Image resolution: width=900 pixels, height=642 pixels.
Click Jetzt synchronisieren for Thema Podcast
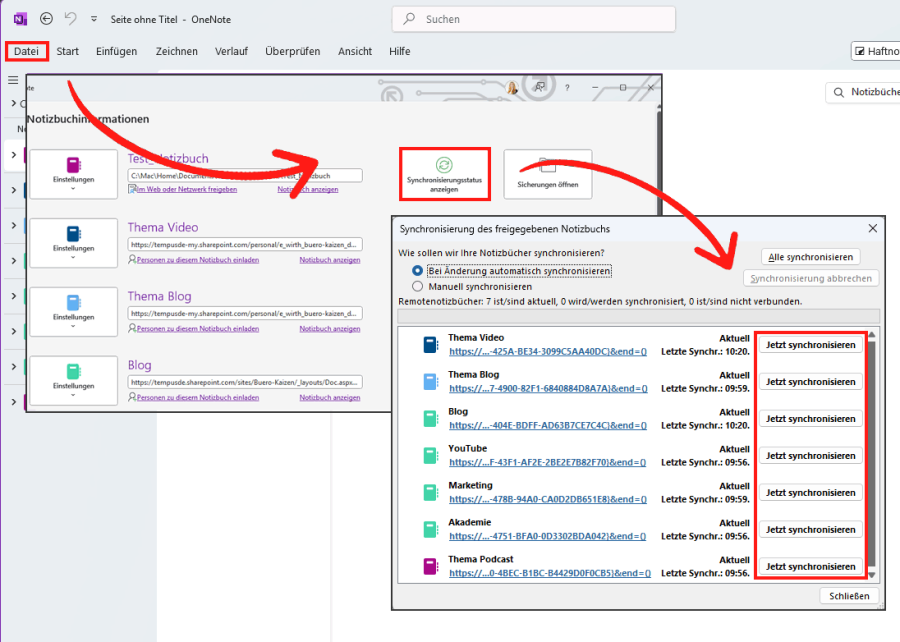(x=810, y=566)
